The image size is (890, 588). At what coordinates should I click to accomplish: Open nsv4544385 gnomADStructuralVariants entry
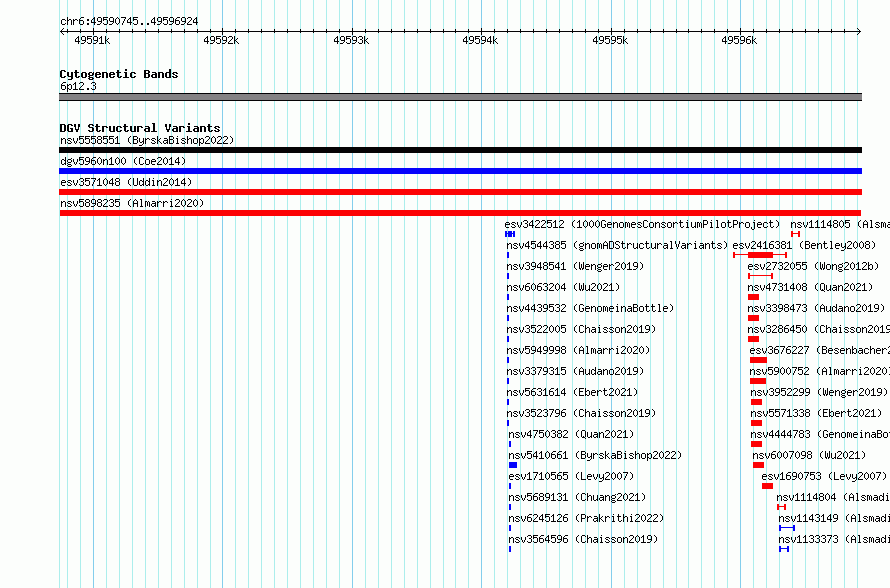[x=617, y=245]
